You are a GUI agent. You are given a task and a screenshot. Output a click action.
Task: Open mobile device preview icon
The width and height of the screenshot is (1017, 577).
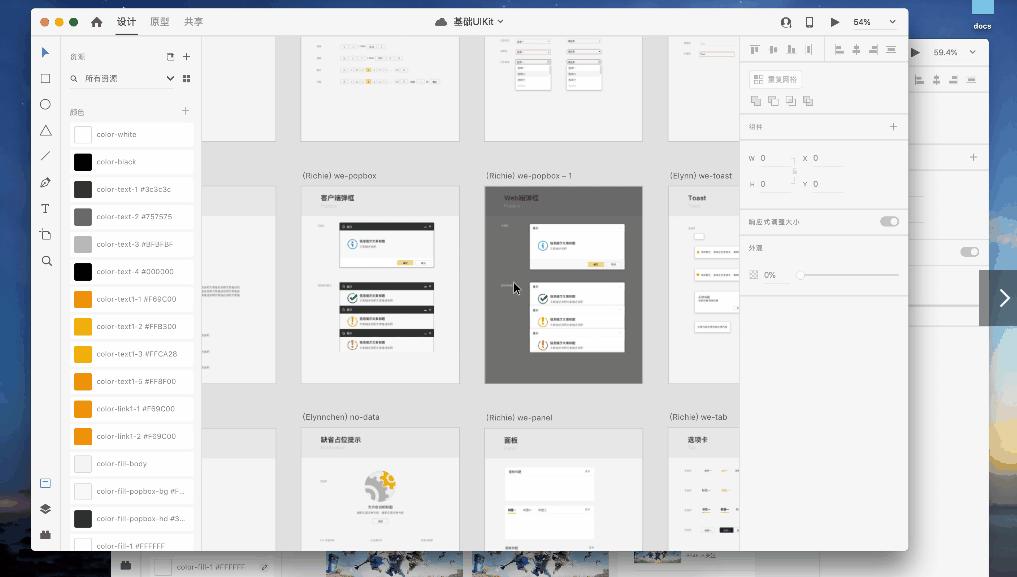809,22
